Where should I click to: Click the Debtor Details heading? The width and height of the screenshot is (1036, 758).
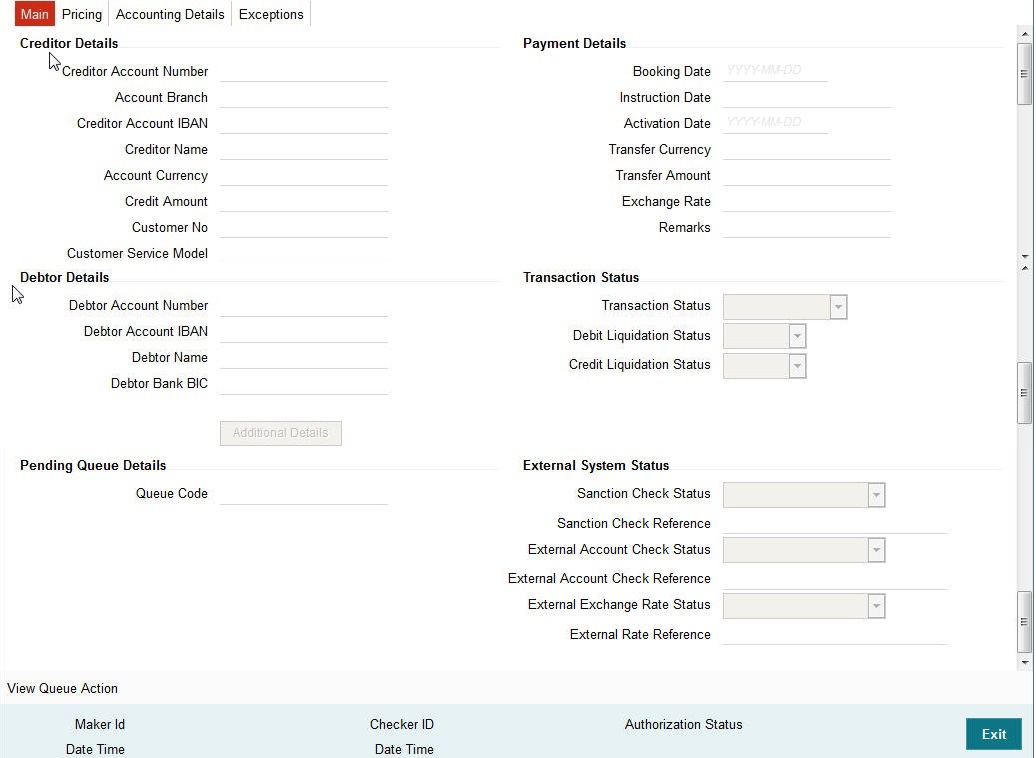click(64, 277)
